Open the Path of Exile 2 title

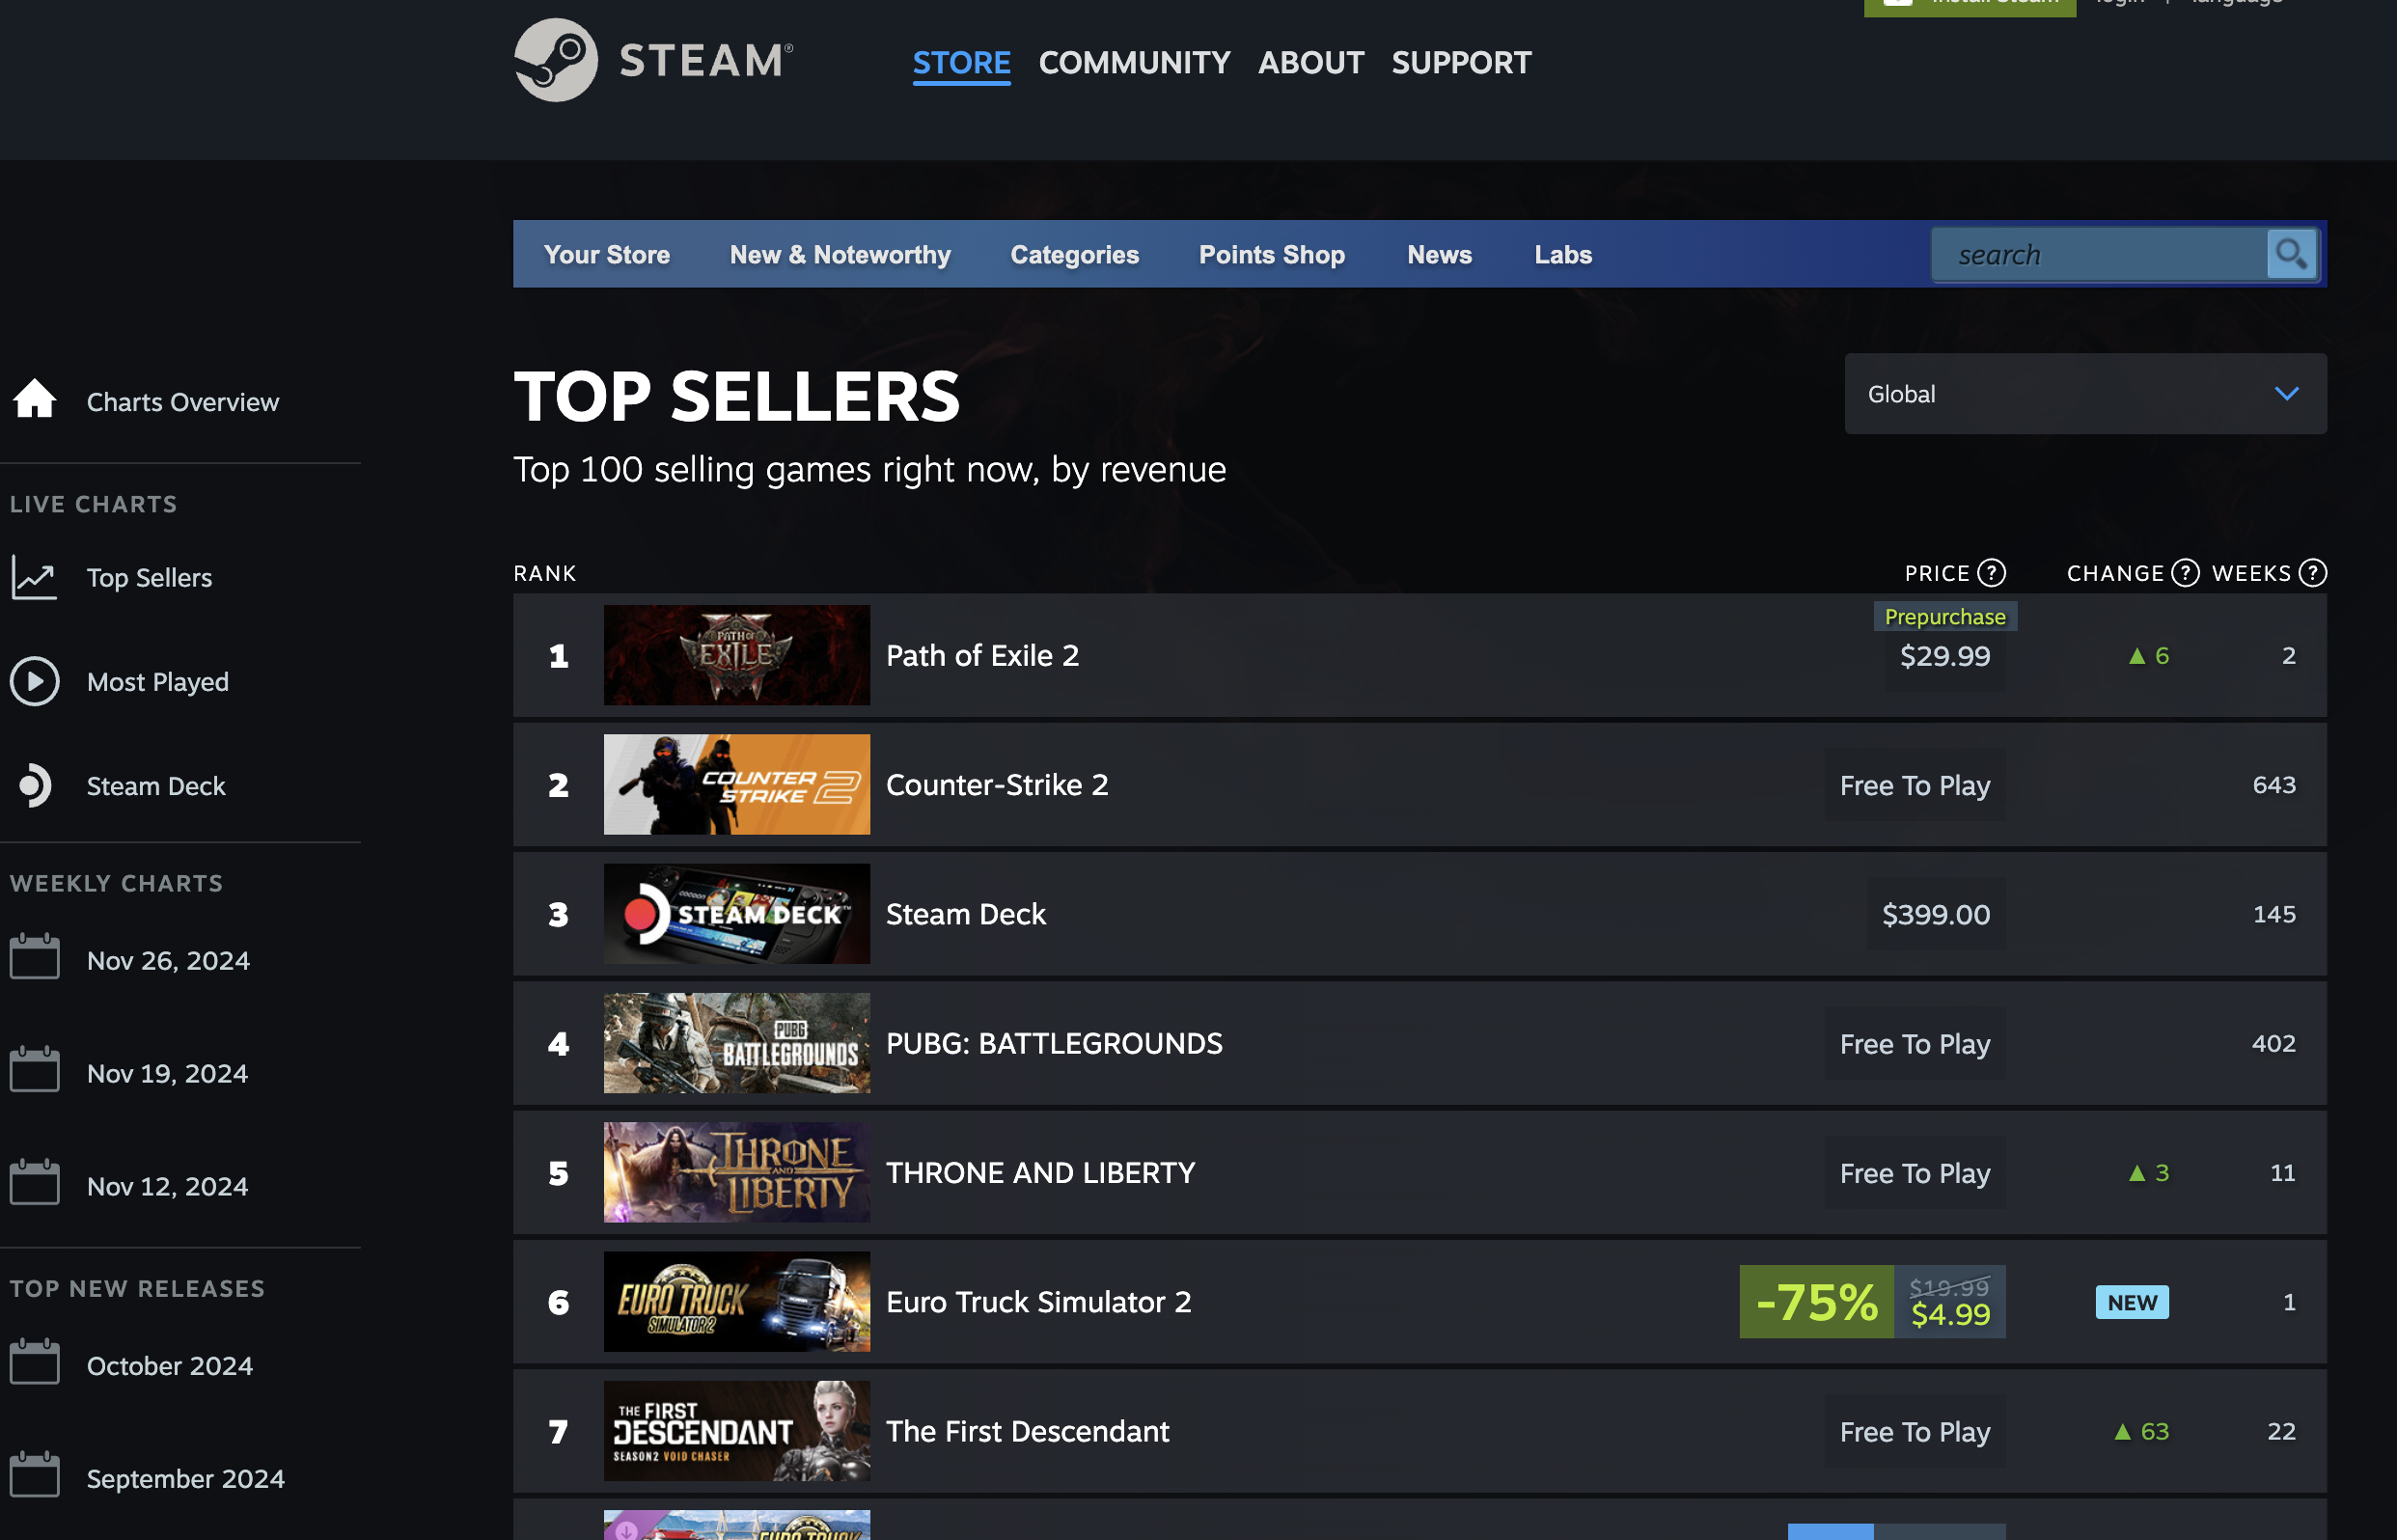982,656
